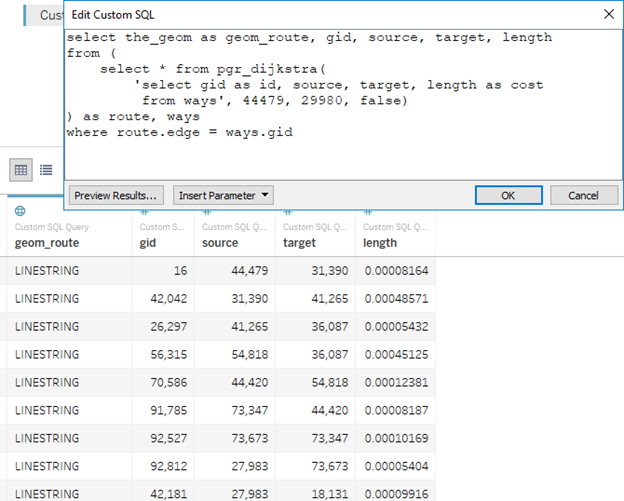Click the number type icon above target

tap(289, 212)
